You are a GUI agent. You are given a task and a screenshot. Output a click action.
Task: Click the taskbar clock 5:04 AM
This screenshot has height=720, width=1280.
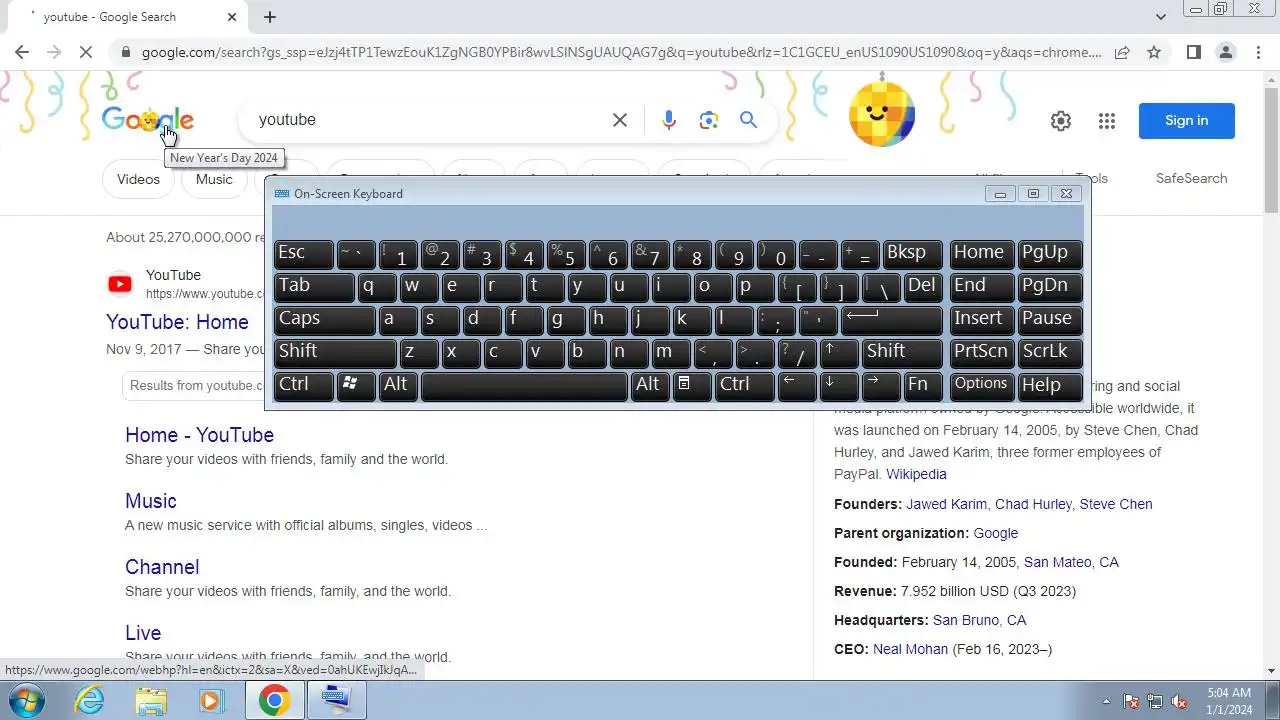point(1229,693)
